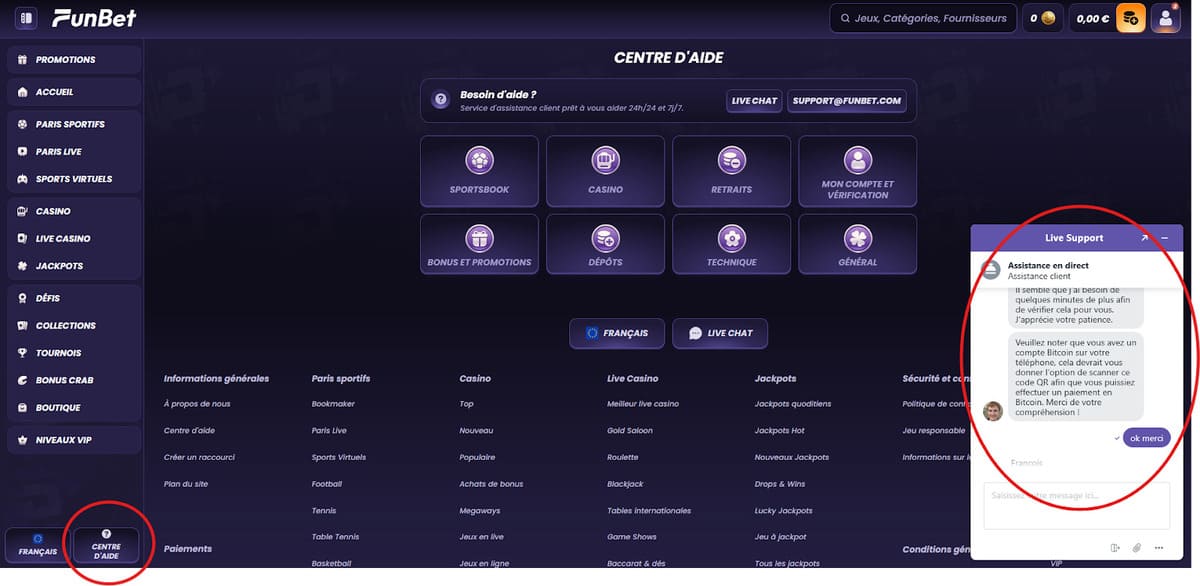This screenshot has width=1200, height=586.
Task: Open the Retraits help category
Action: pos(733,170)
